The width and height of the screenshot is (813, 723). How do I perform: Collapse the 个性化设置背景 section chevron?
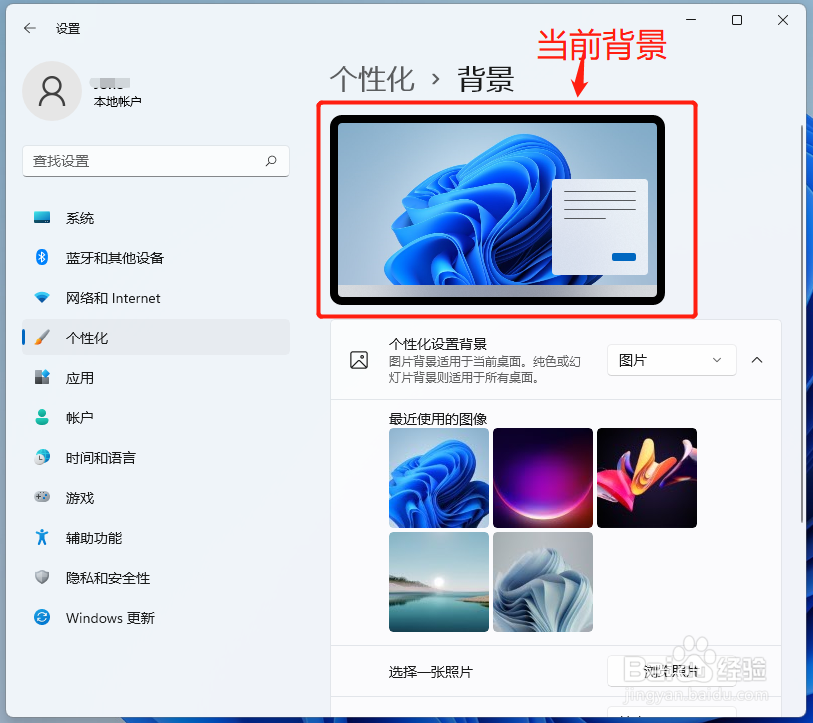coord(757,360)
